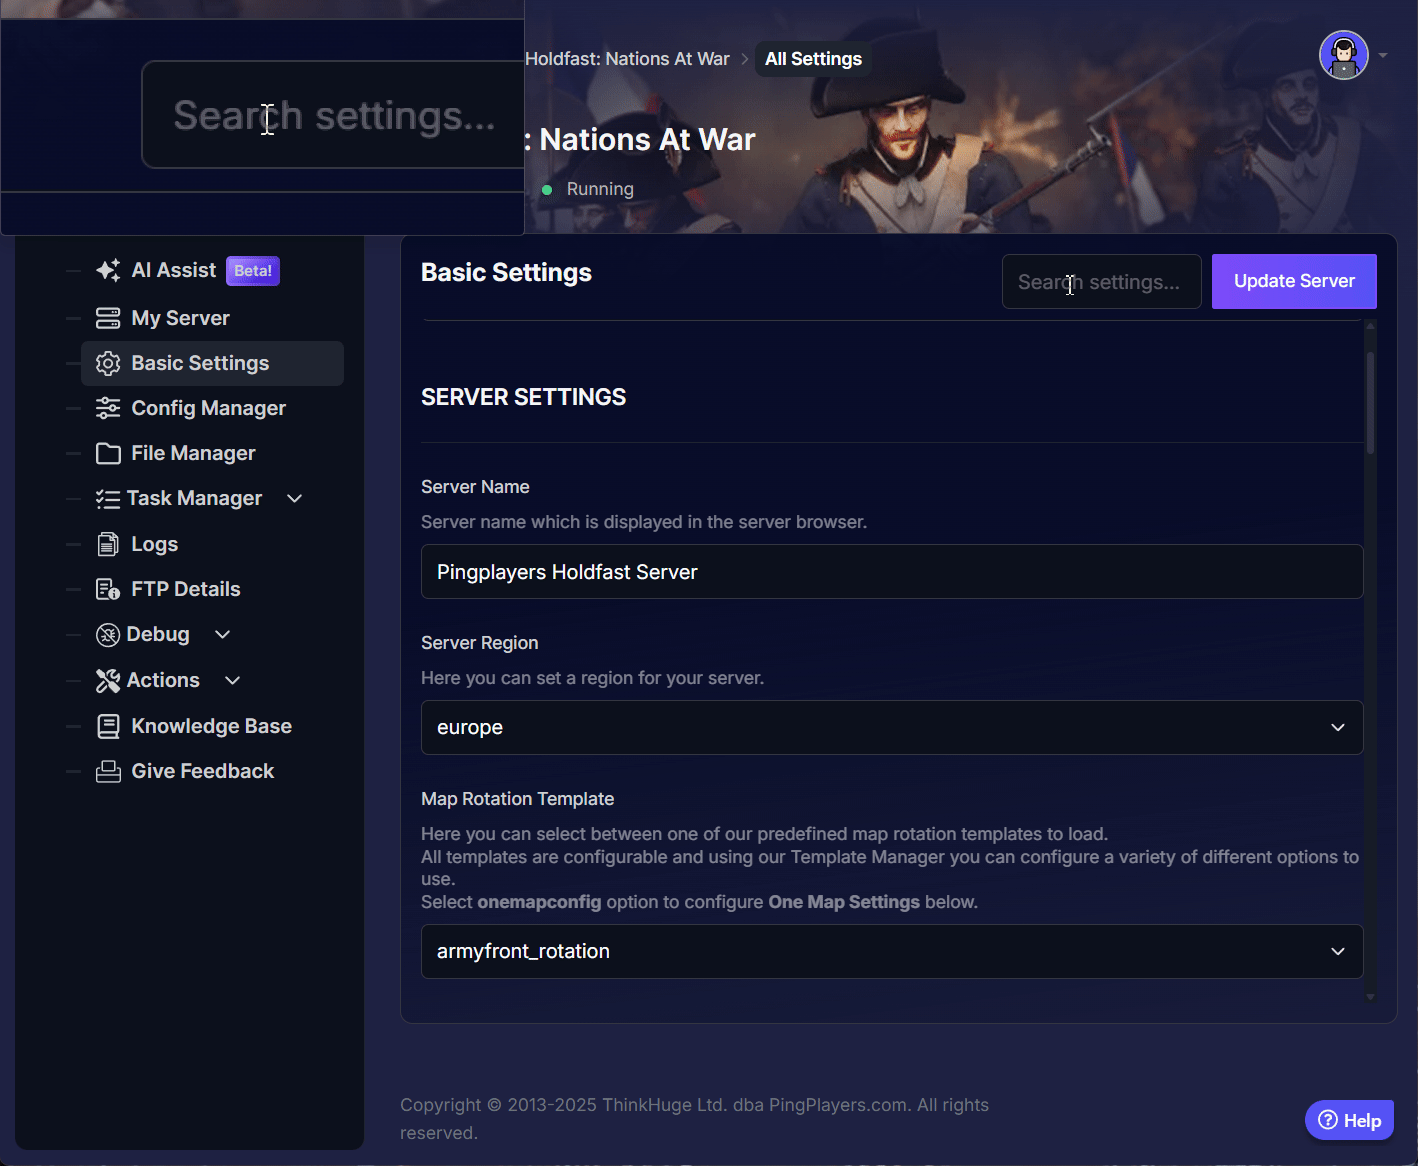
Task: Click the Logs document icon
Action: 108,544
